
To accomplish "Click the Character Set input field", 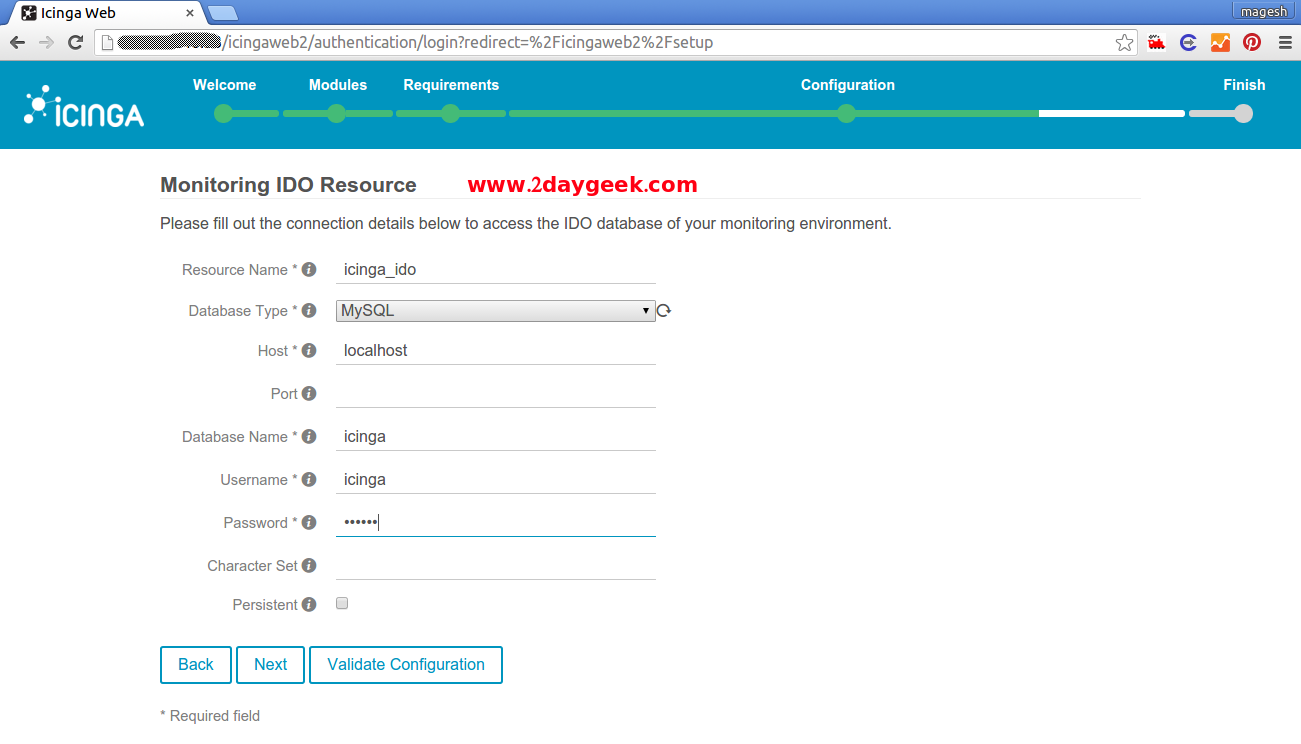I will tap(496, 566).
